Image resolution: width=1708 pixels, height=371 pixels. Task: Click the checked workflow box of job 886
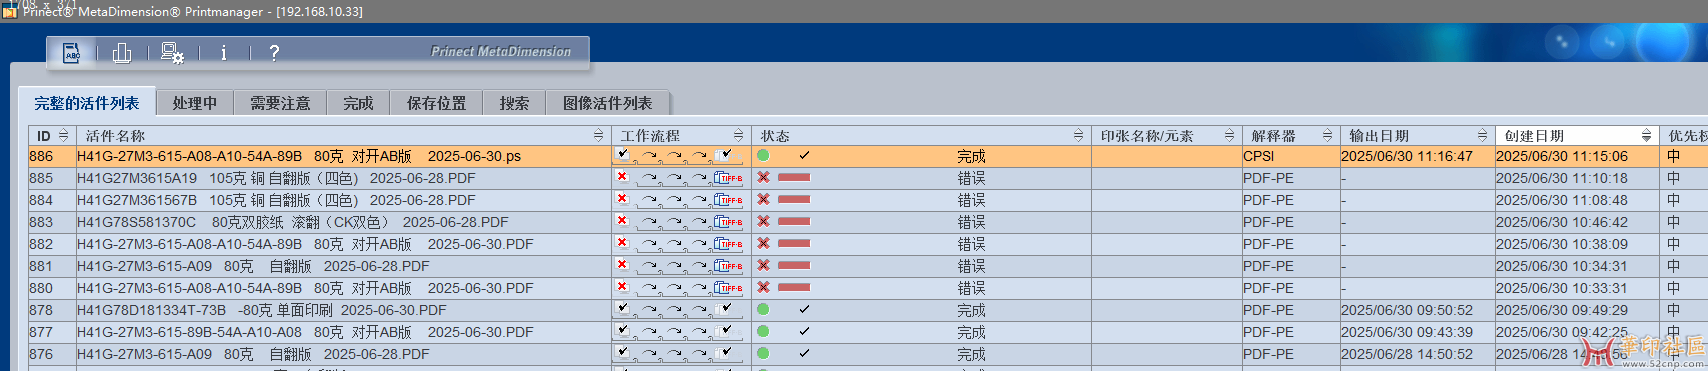click(x=623, y=155)
